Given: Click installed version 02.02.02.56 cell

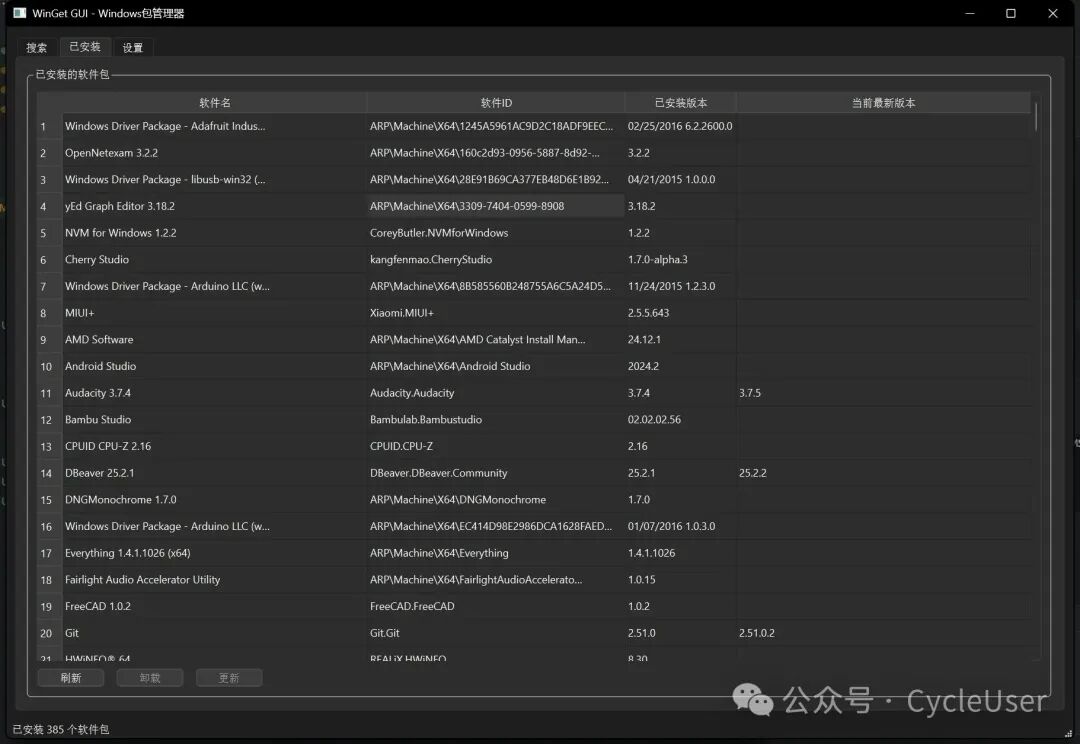Looking at the screenshot, I should (x=681, y=420).
